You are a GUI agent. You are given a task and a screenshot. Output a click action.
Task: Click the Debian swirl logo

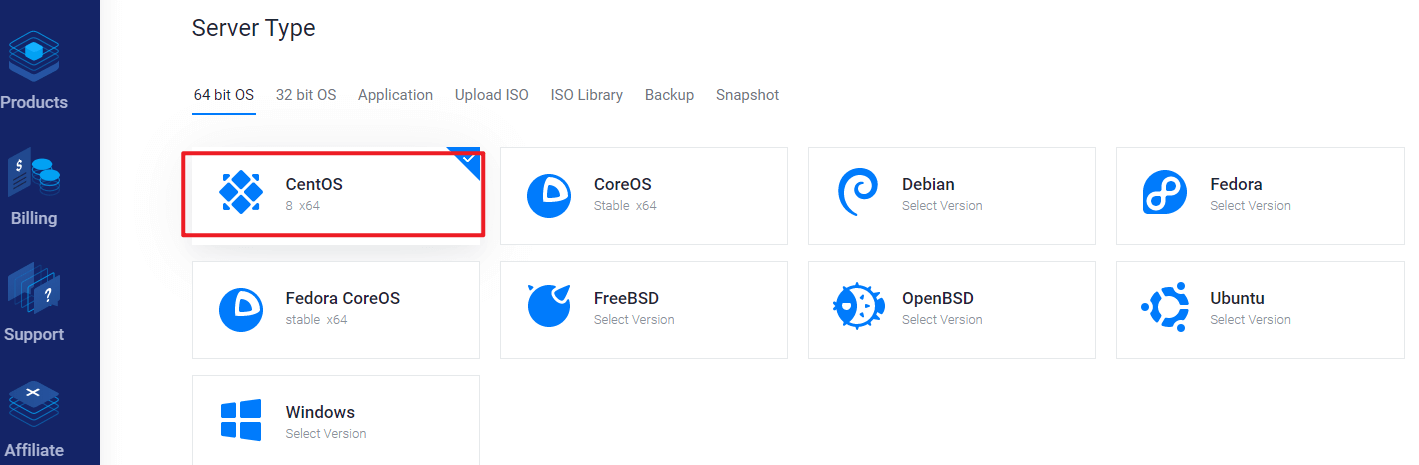coord(858,192)
